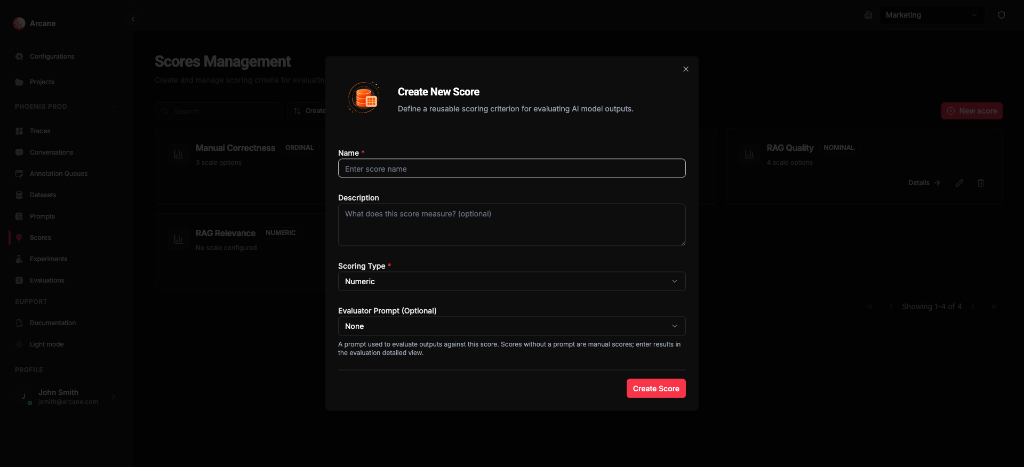This screenshot has height=467, width=1024.
Task: Go to first page of scores
Action: pos(870,306)
